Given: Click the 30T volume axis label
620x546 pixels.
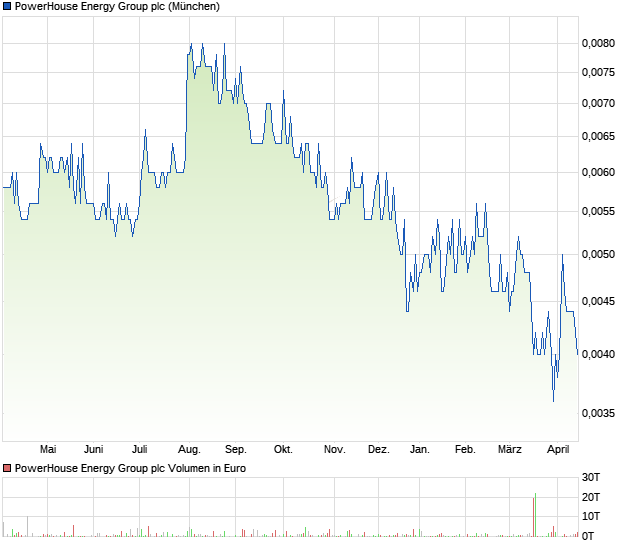Looking at the screenshot, I should [591, 478].
